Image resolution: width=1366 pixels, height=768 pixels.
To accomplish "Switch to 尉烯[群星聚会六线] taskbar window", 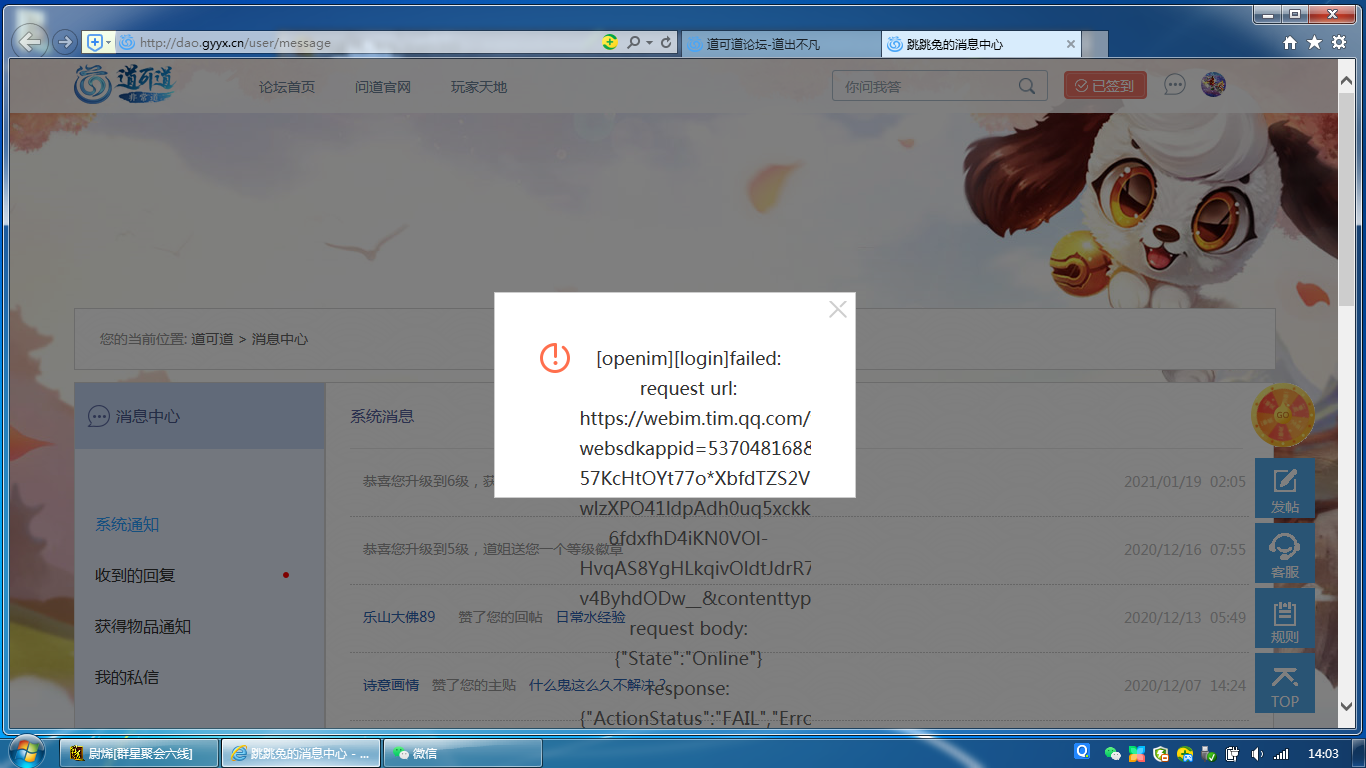I will tap(140, 753).
